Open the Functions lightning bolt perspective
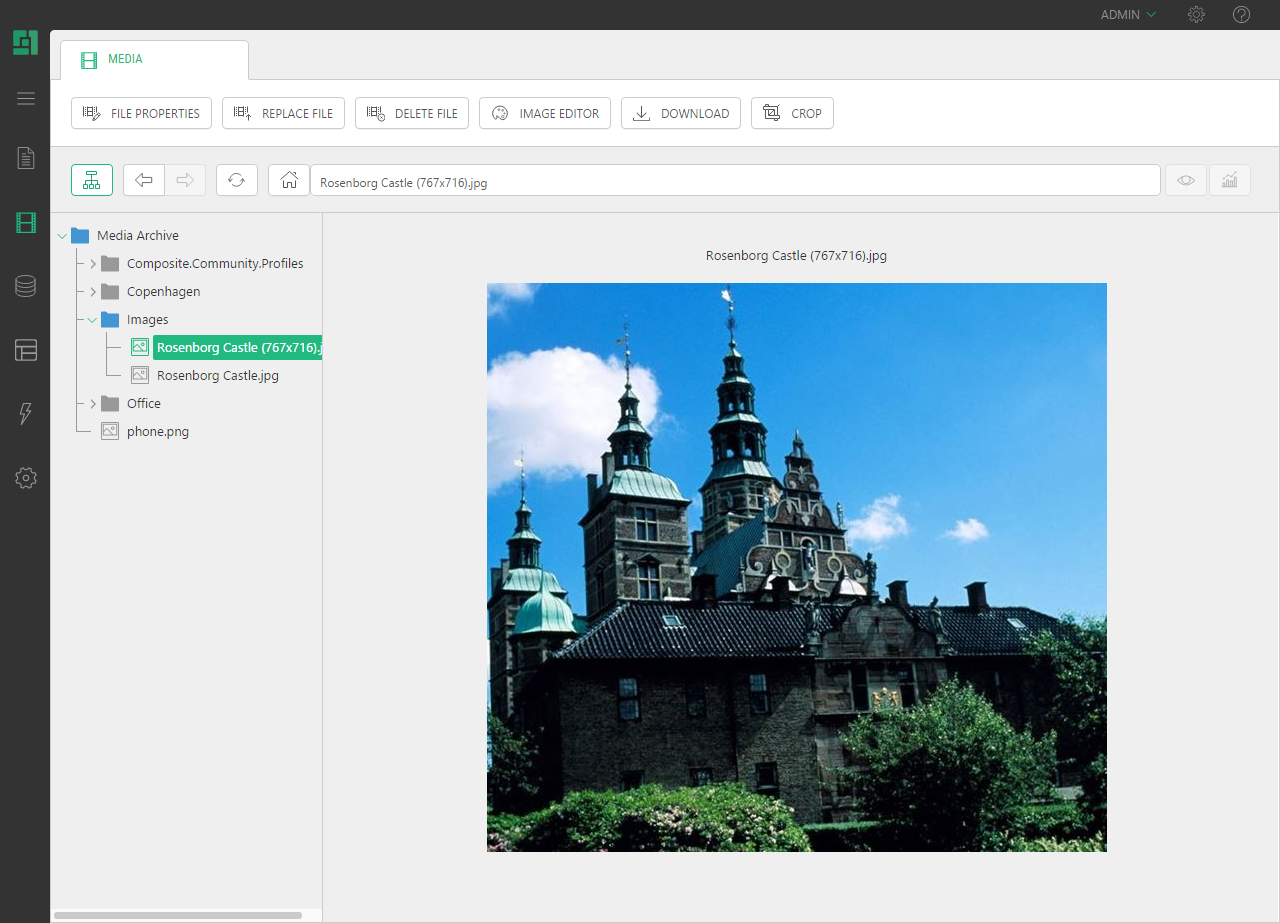This screenshot has height=923, width=1280. pos(26,414)
